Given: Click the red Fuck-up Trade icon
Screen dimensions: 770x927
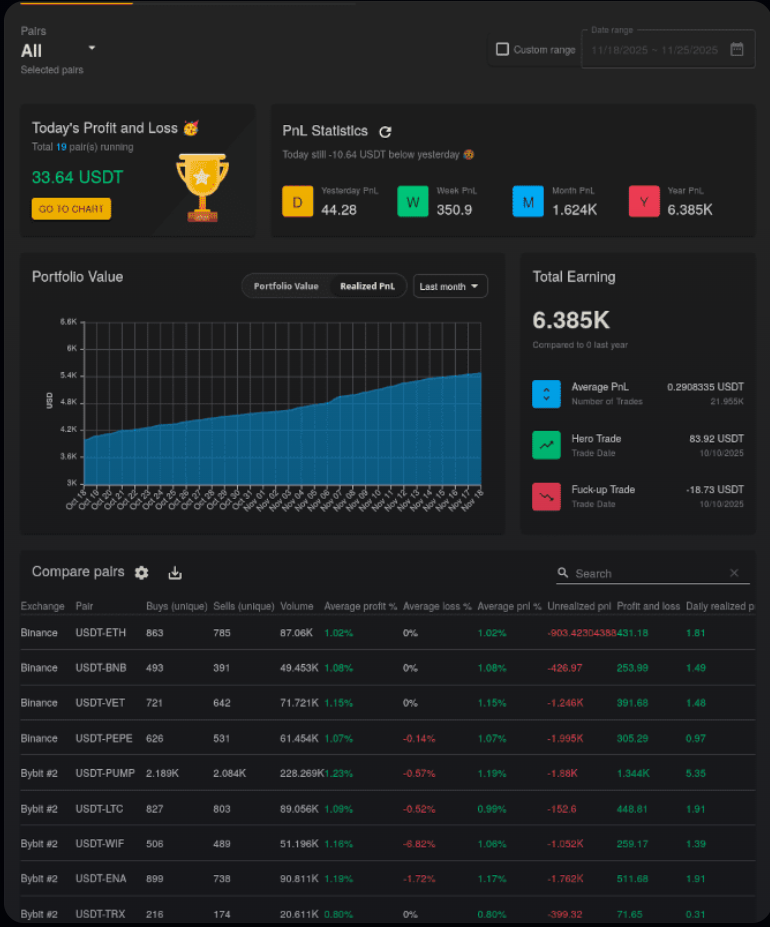Looking at the screenshot, I should [546, 497].
